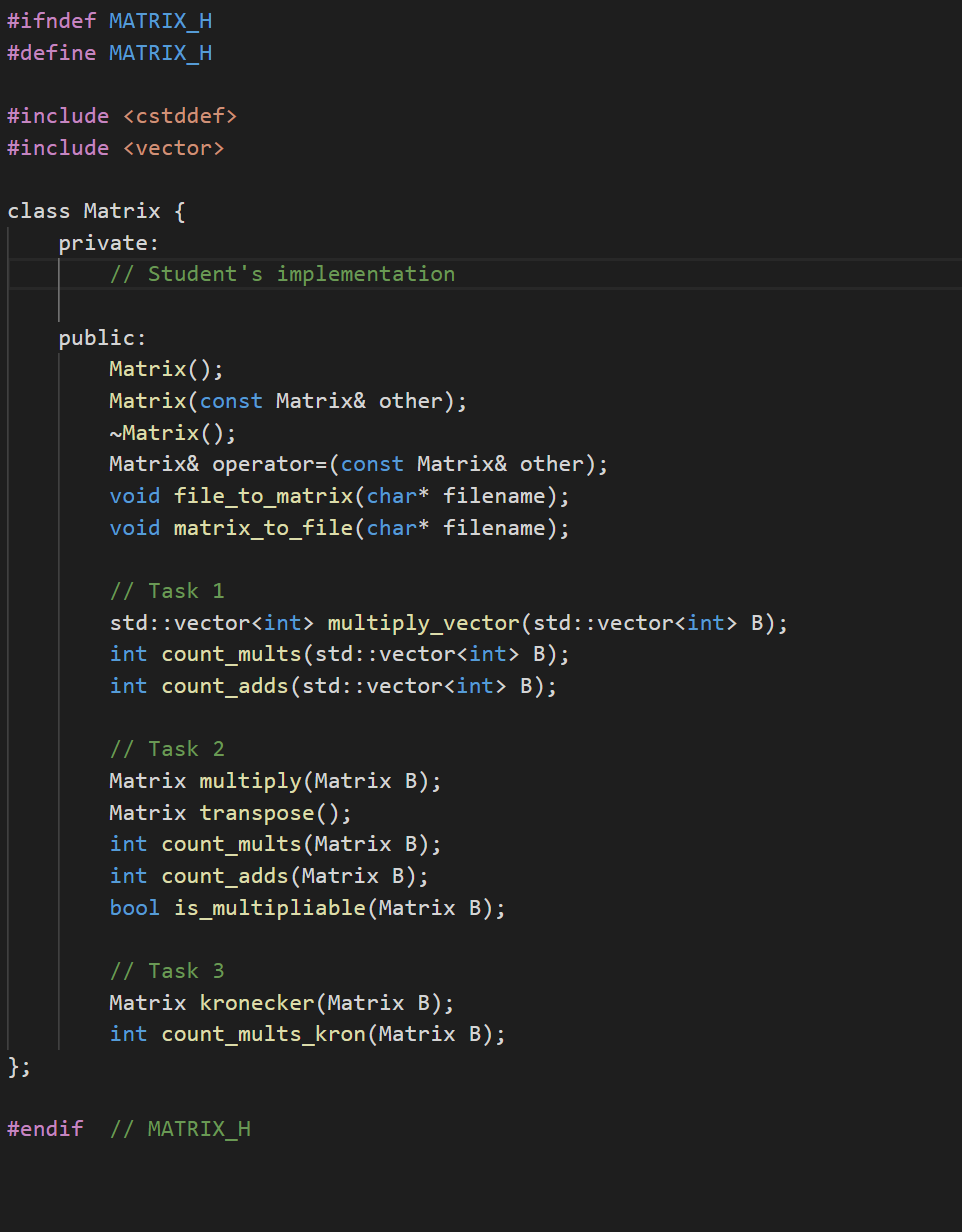Click the 'count_adds(Matrix B)' declaration
The image size is (962, 1232).
click(x=270, y=876)
